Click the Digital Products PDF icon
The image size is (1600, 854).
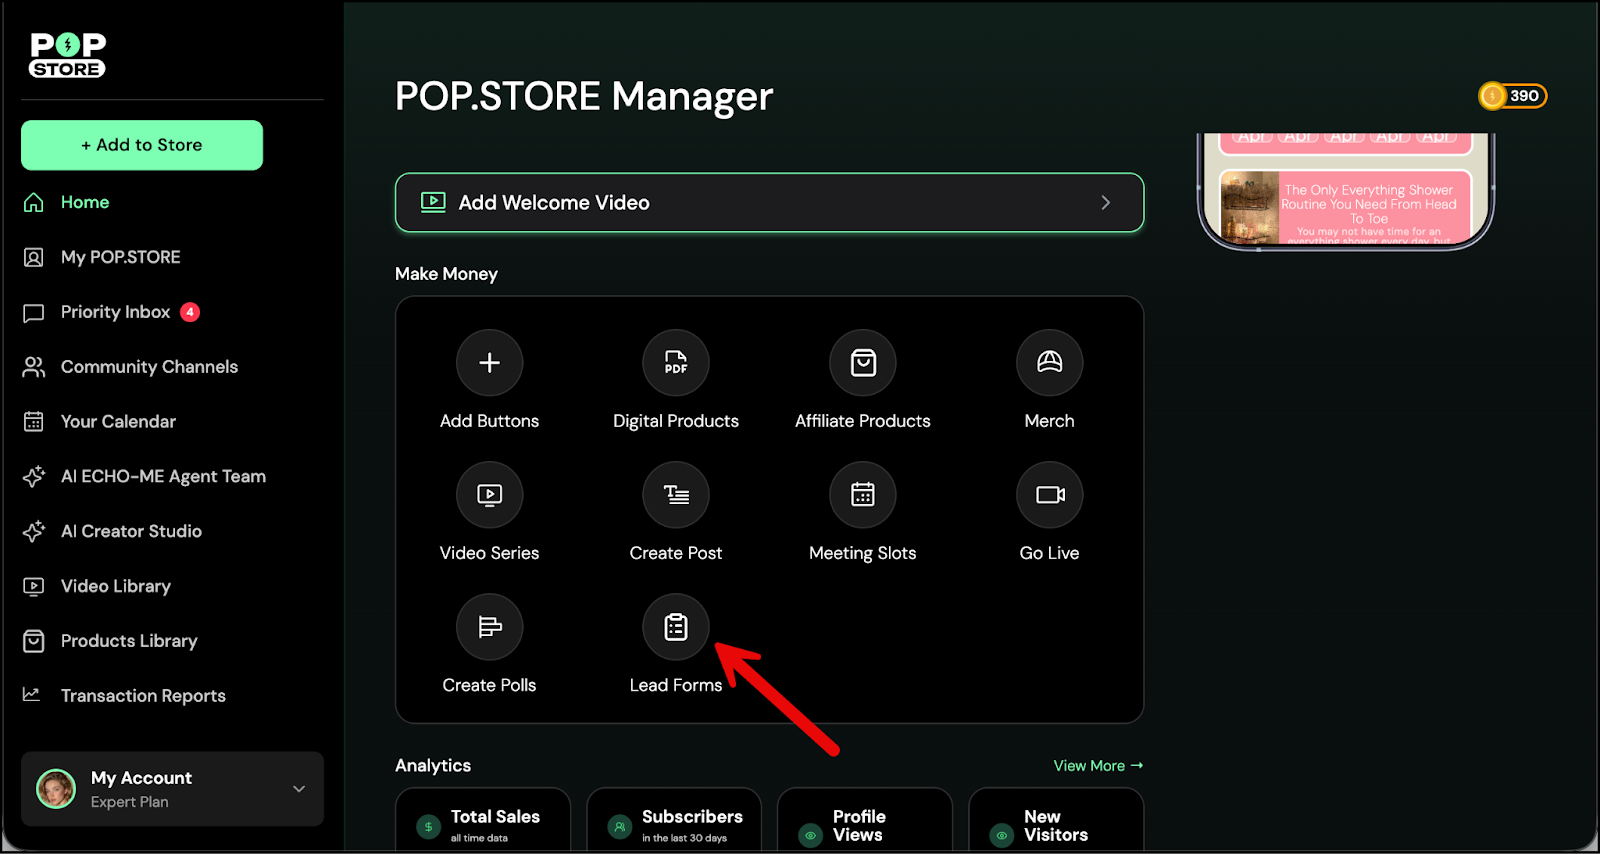tap(676, 363)
